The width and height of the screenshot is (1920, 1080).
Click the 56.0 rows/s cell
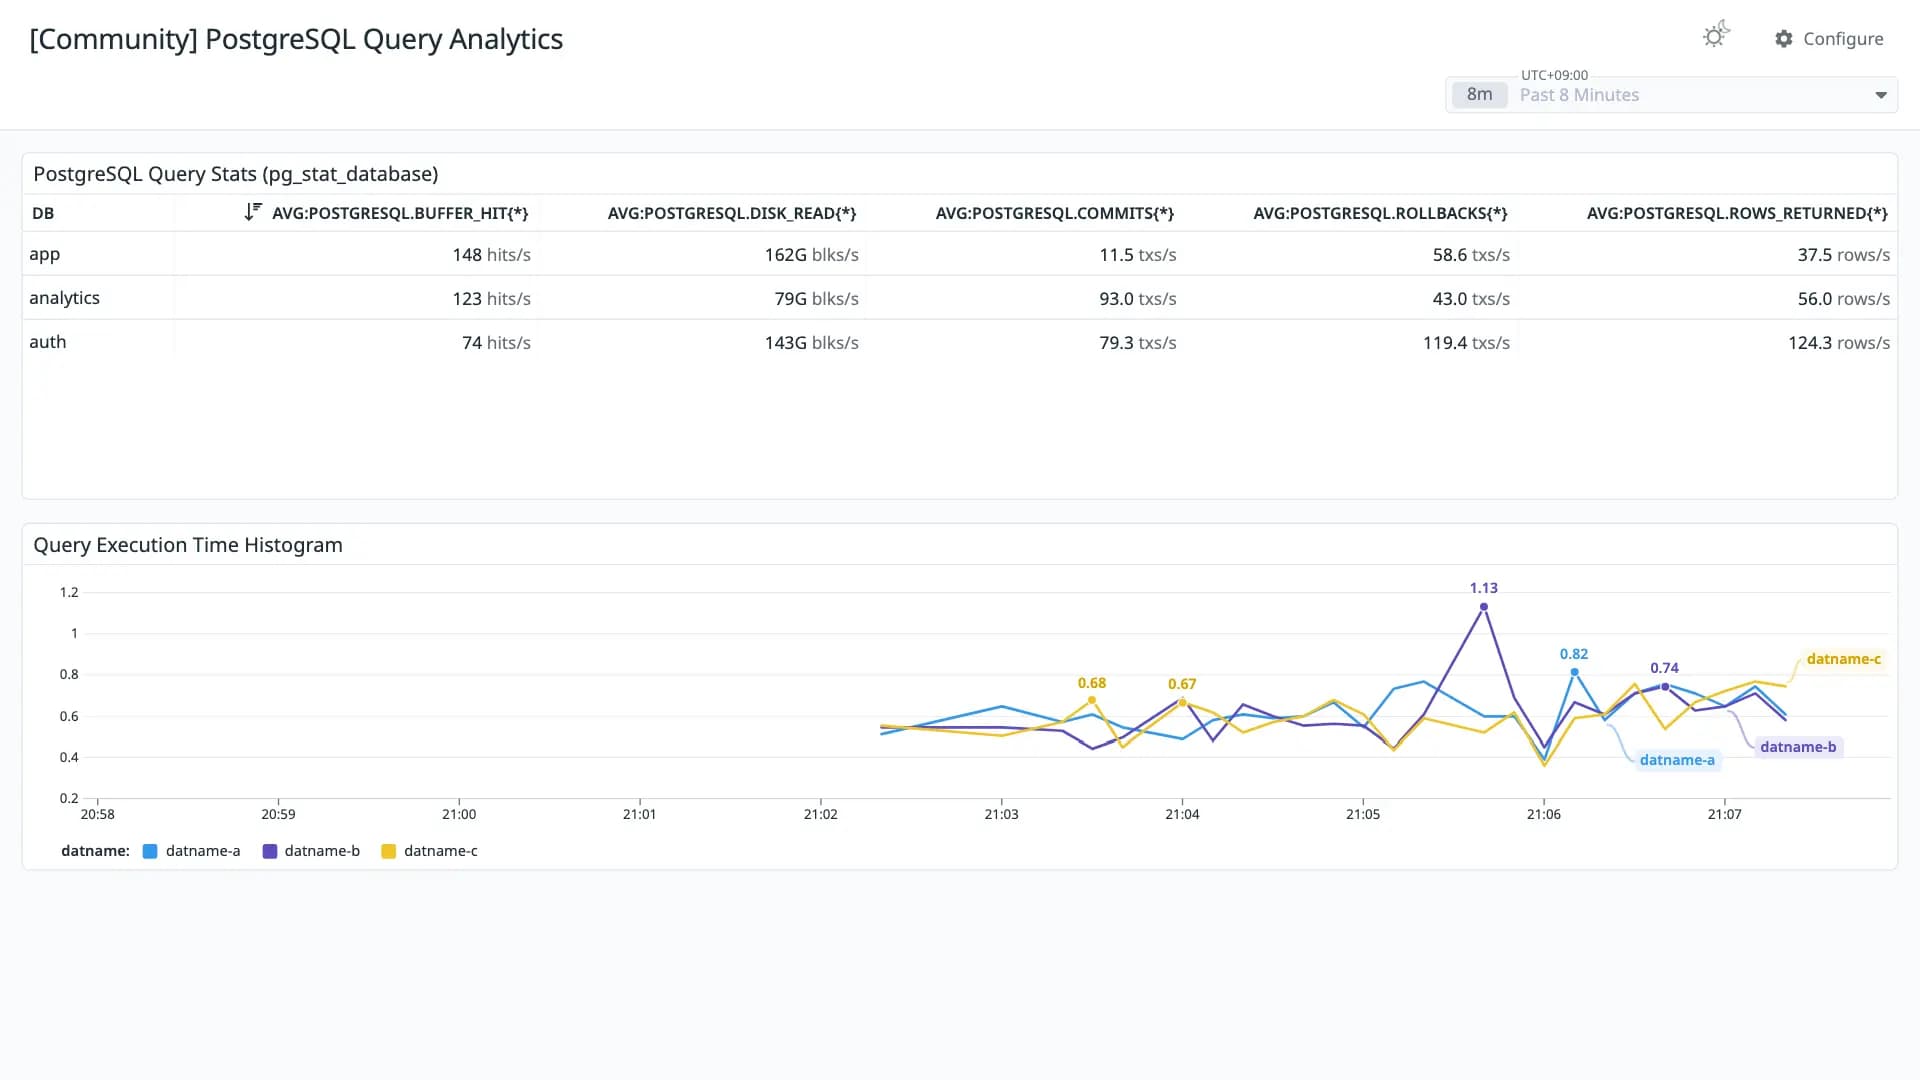pyautogui.click(x=1843, y=299)
